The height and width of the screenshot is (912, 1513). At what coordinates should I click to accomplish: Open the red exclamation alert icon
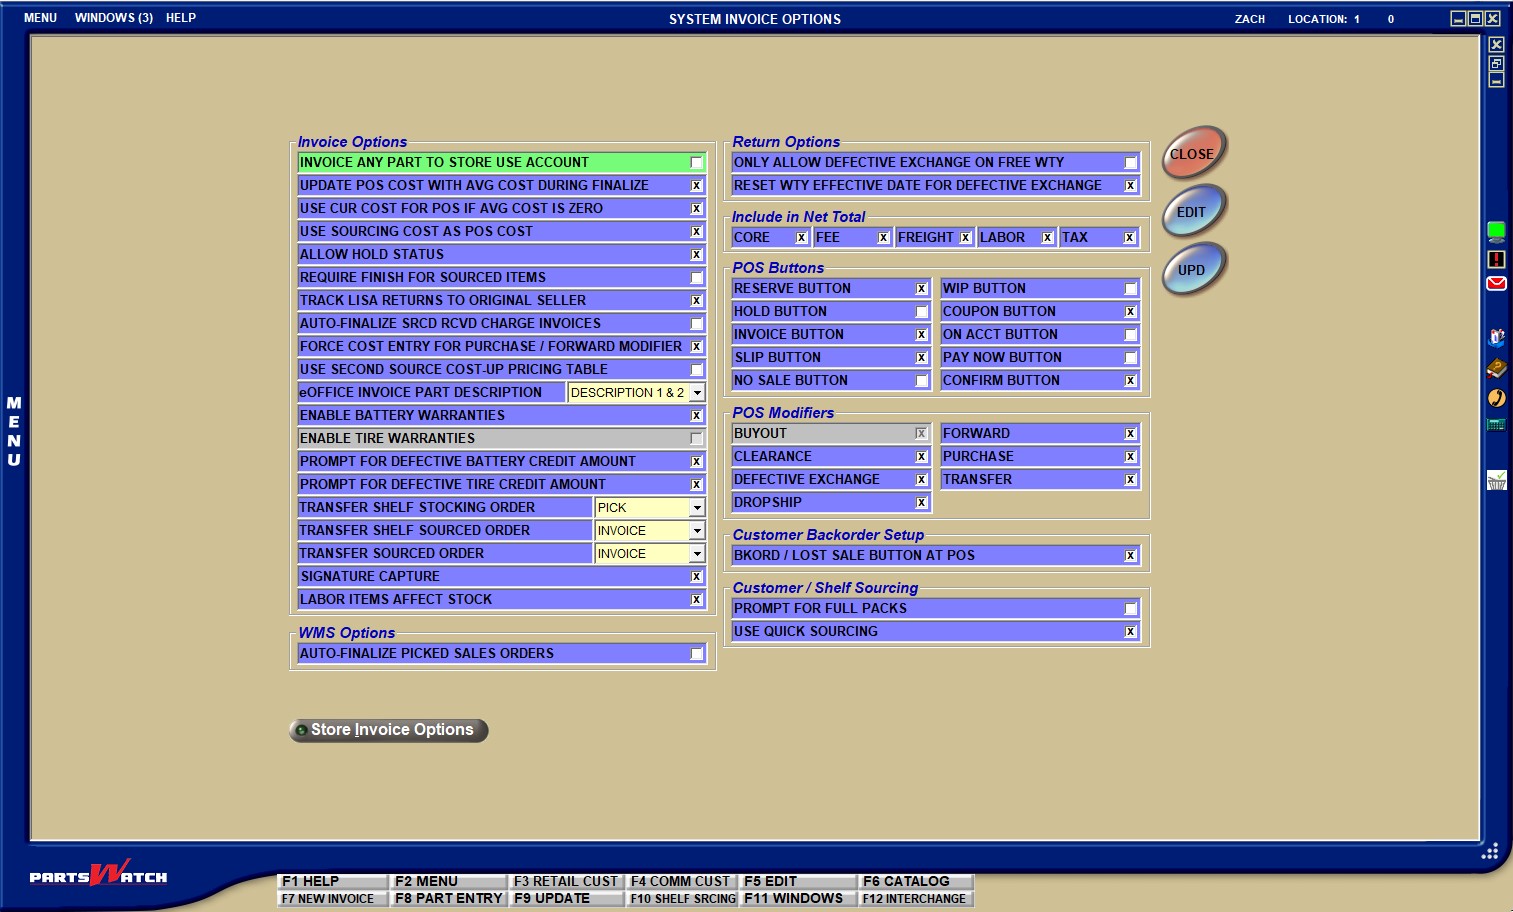1496,259
